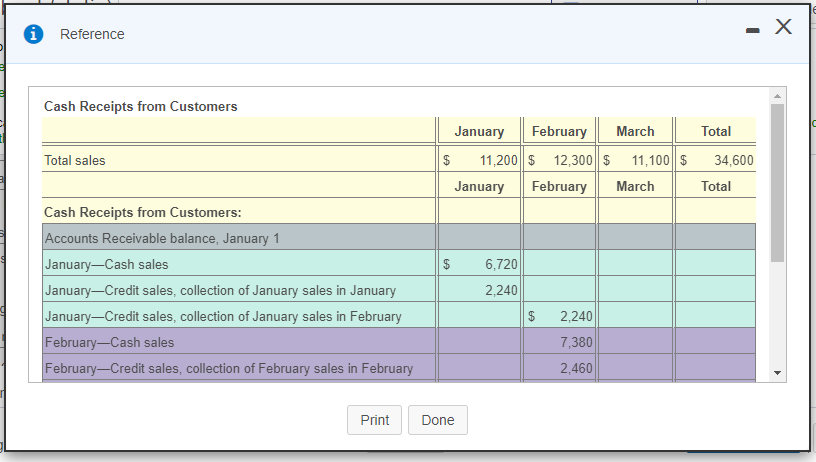Screen dimensions: 816x462
Task: Click the 'February—Cash sales' row label
Action: [109, 342]
